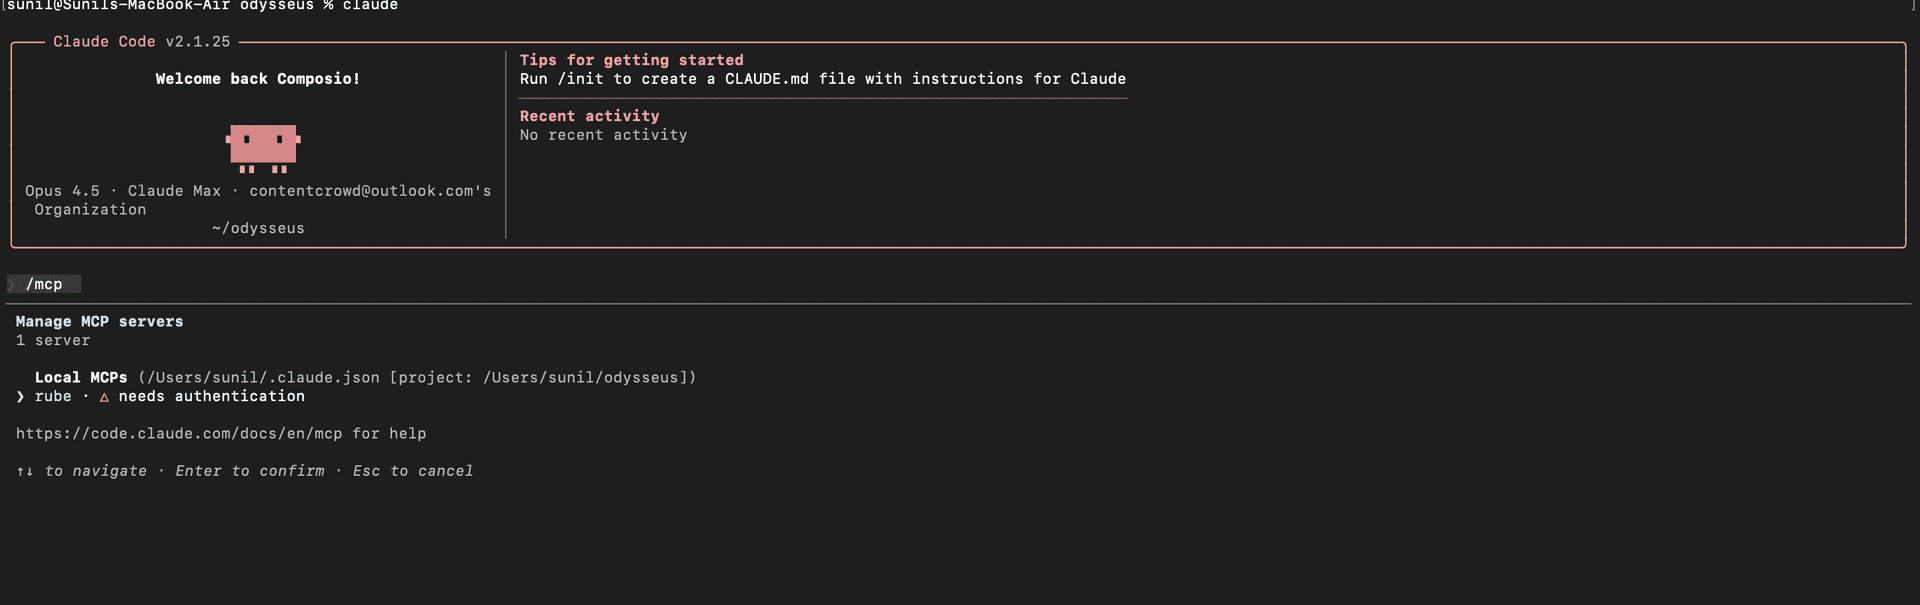Click the /mcp command chip
This screenshot has height=605, width=1920.
click(x=43, y=283)
